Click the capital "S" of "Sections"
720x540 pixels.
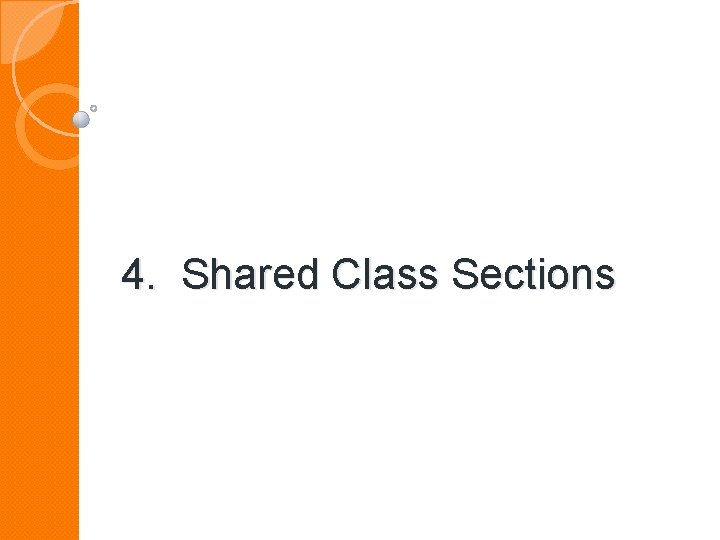click(466, 274)
